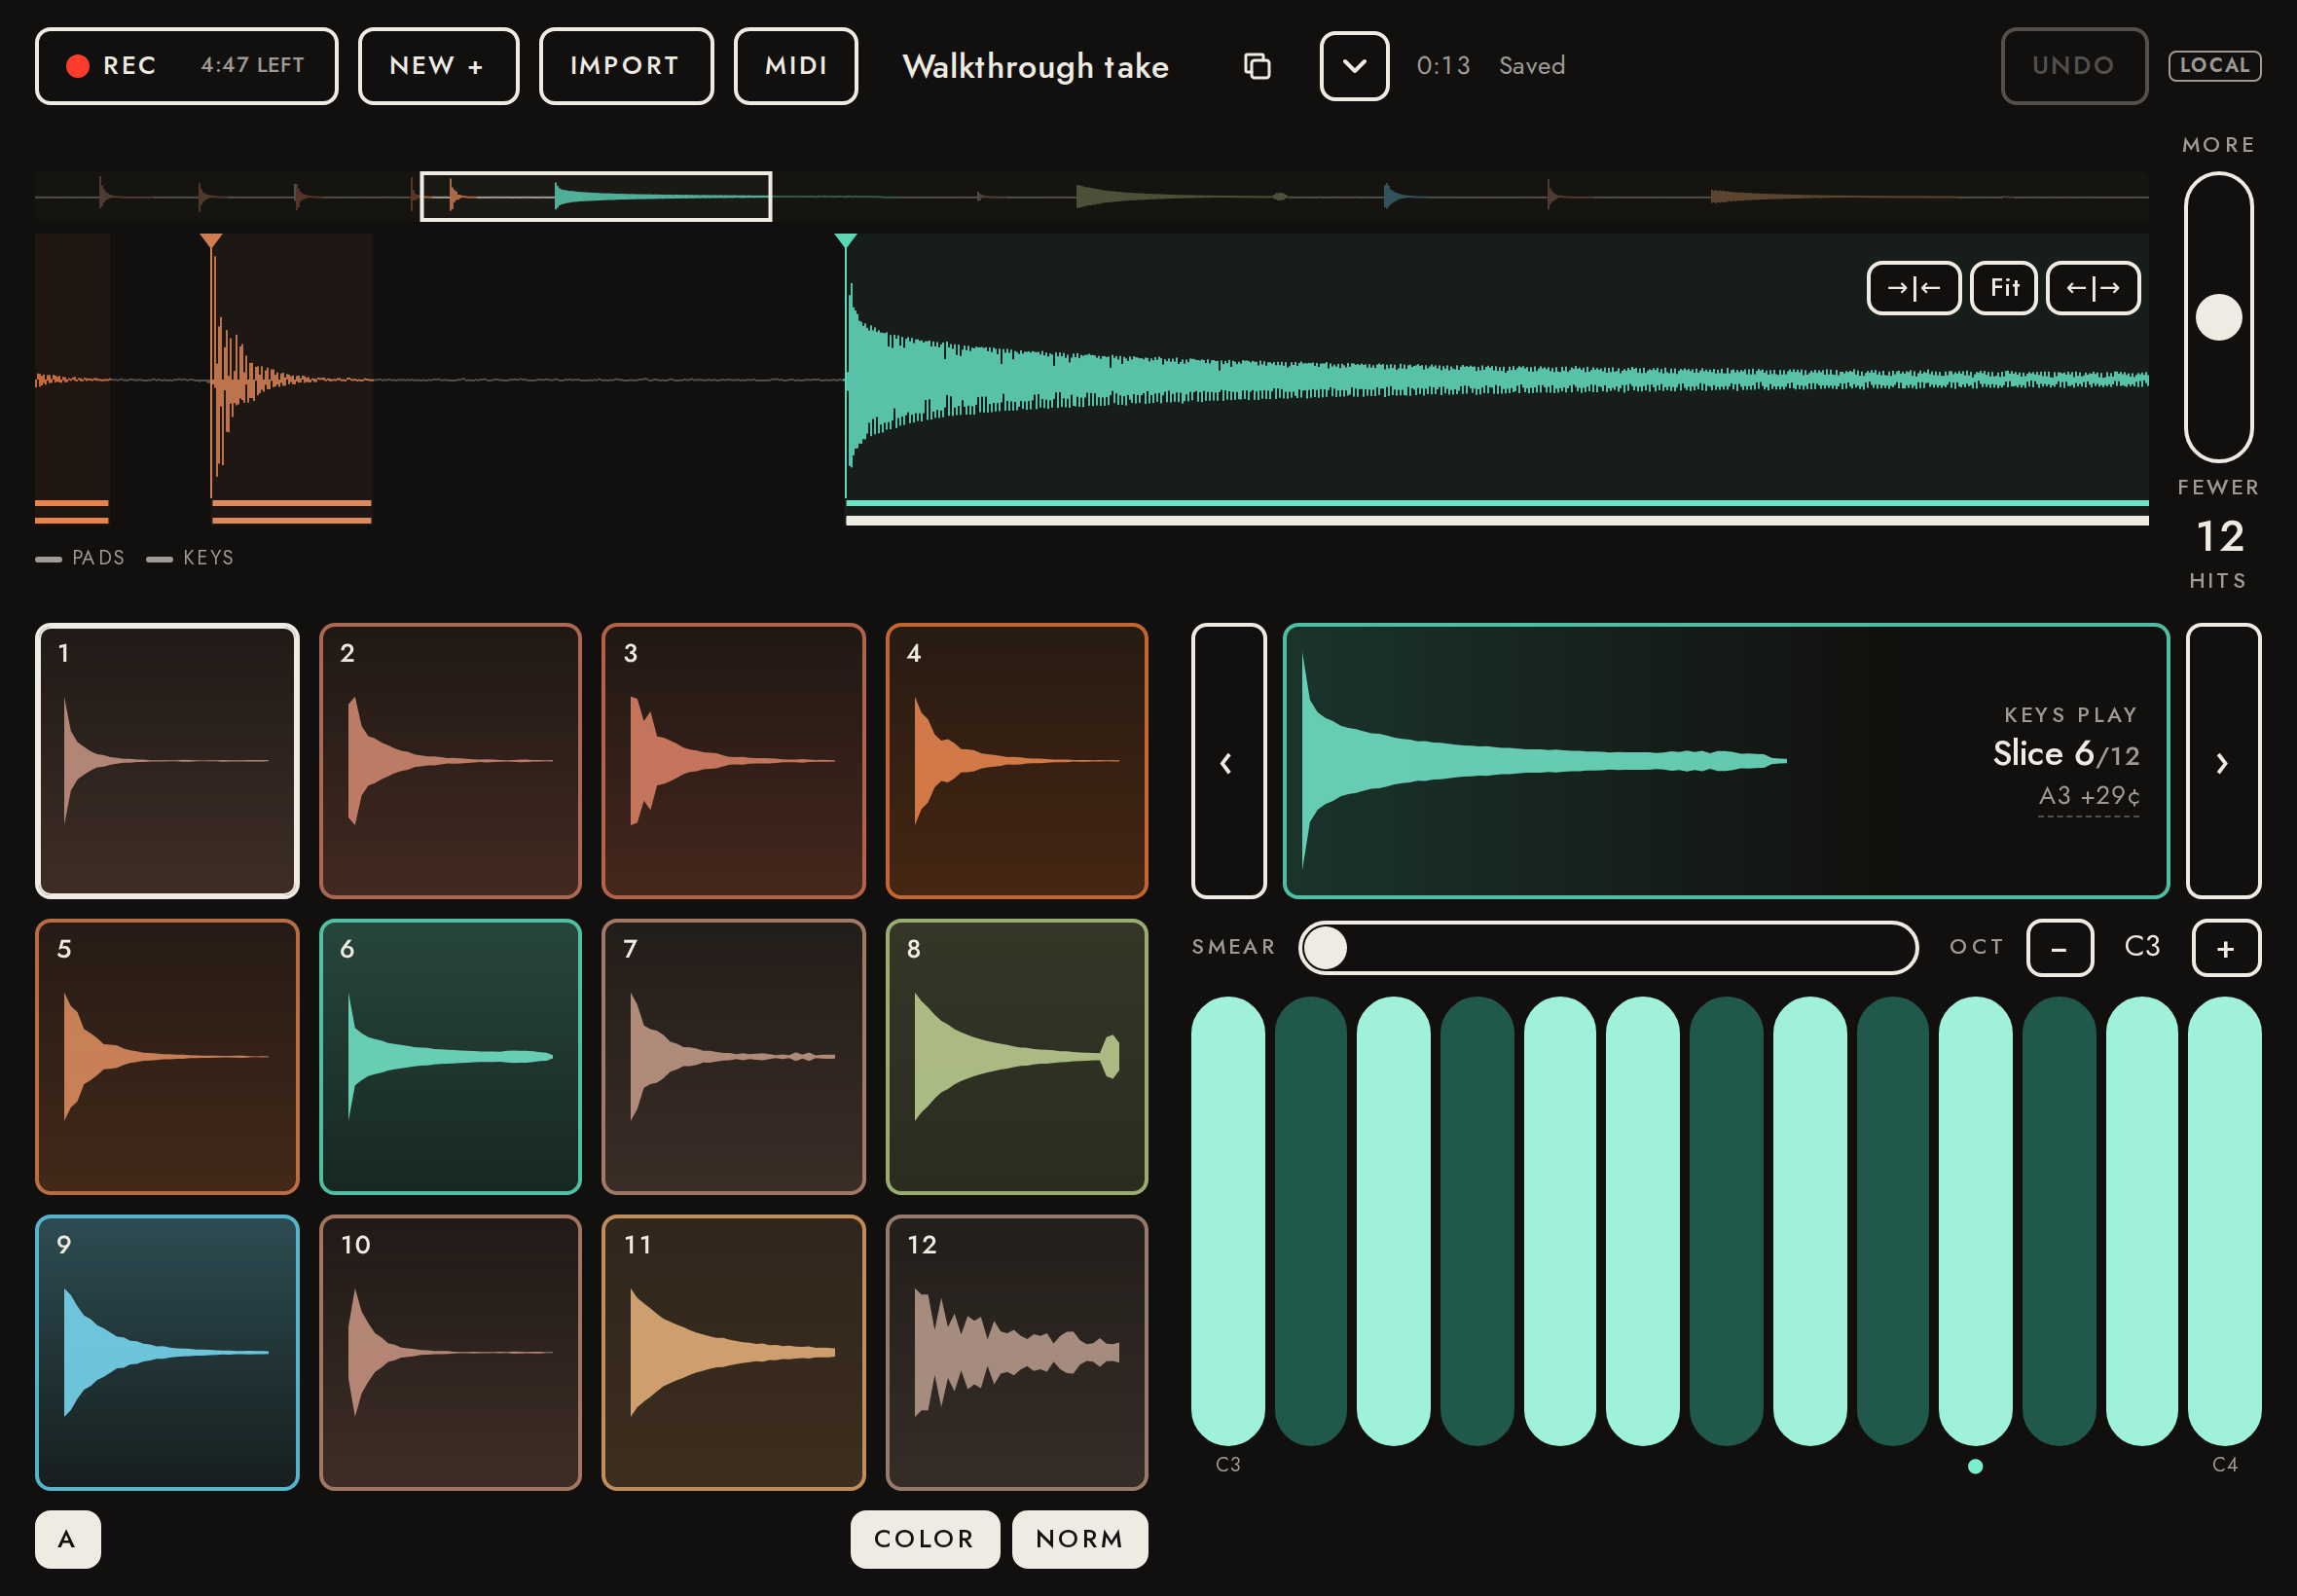Image resolution: width=2297 pixels, height=1596 pixels.
Task: Click the SMEAR slider handle
Action: click(x=1326, y=948)
